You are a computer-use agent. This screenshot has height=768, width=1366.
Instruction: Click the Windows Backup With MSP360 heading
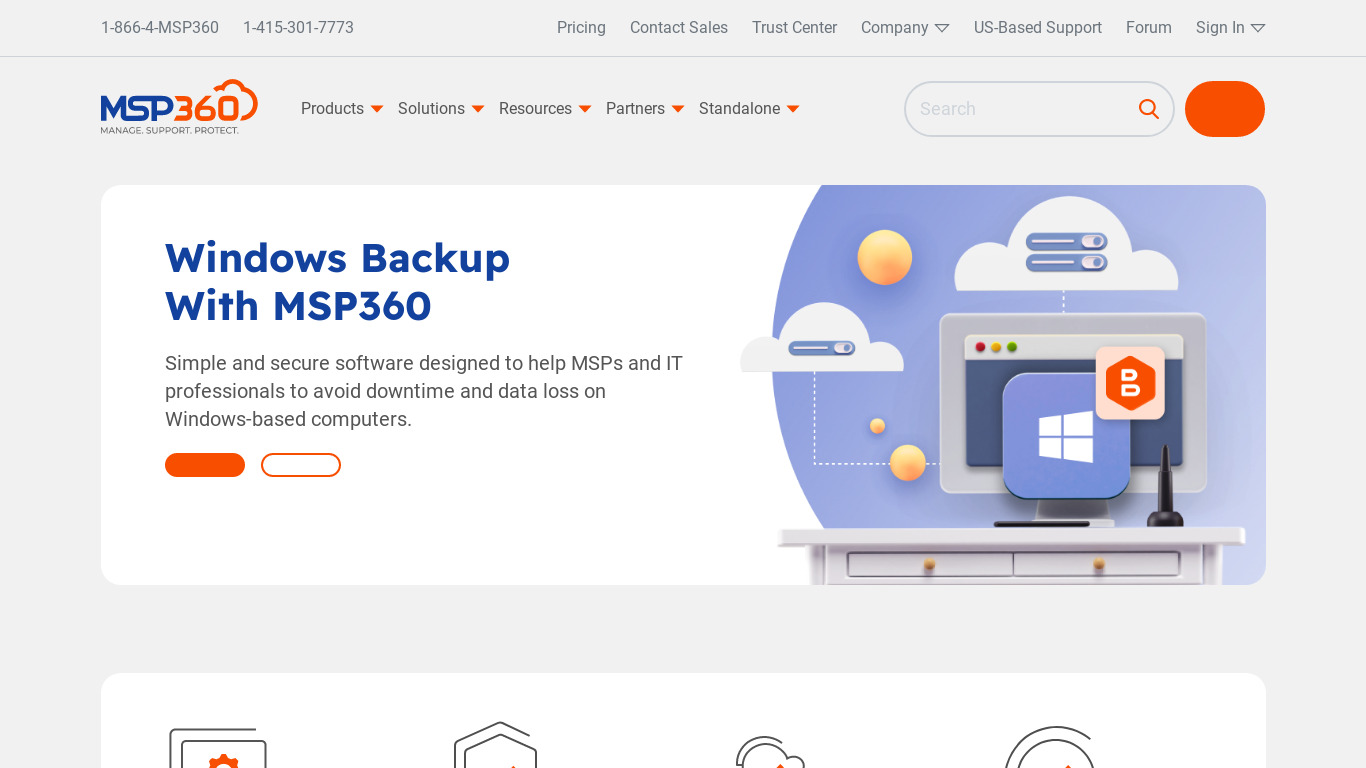coord(338,282)
